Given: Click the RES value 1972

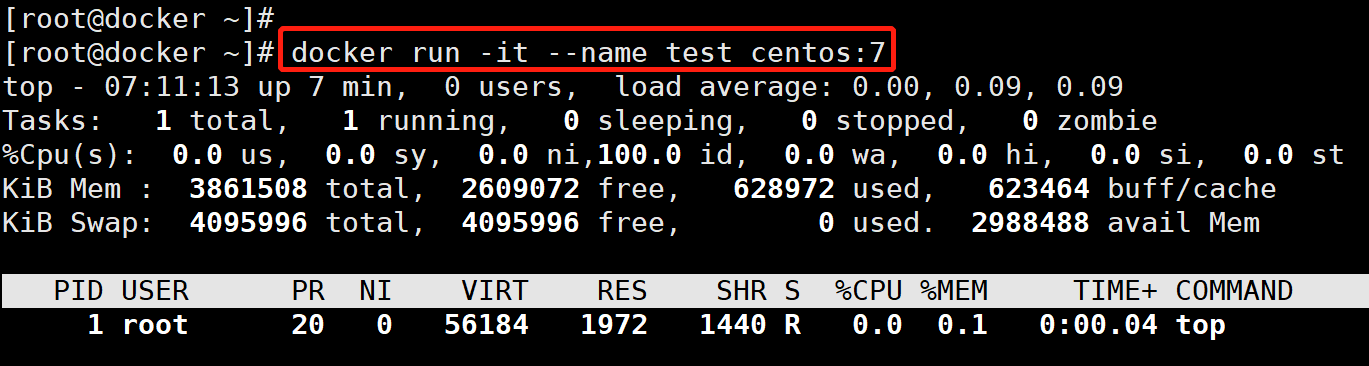Looking at the screenshot, I should pyautogui.click(x=613, y=325).
